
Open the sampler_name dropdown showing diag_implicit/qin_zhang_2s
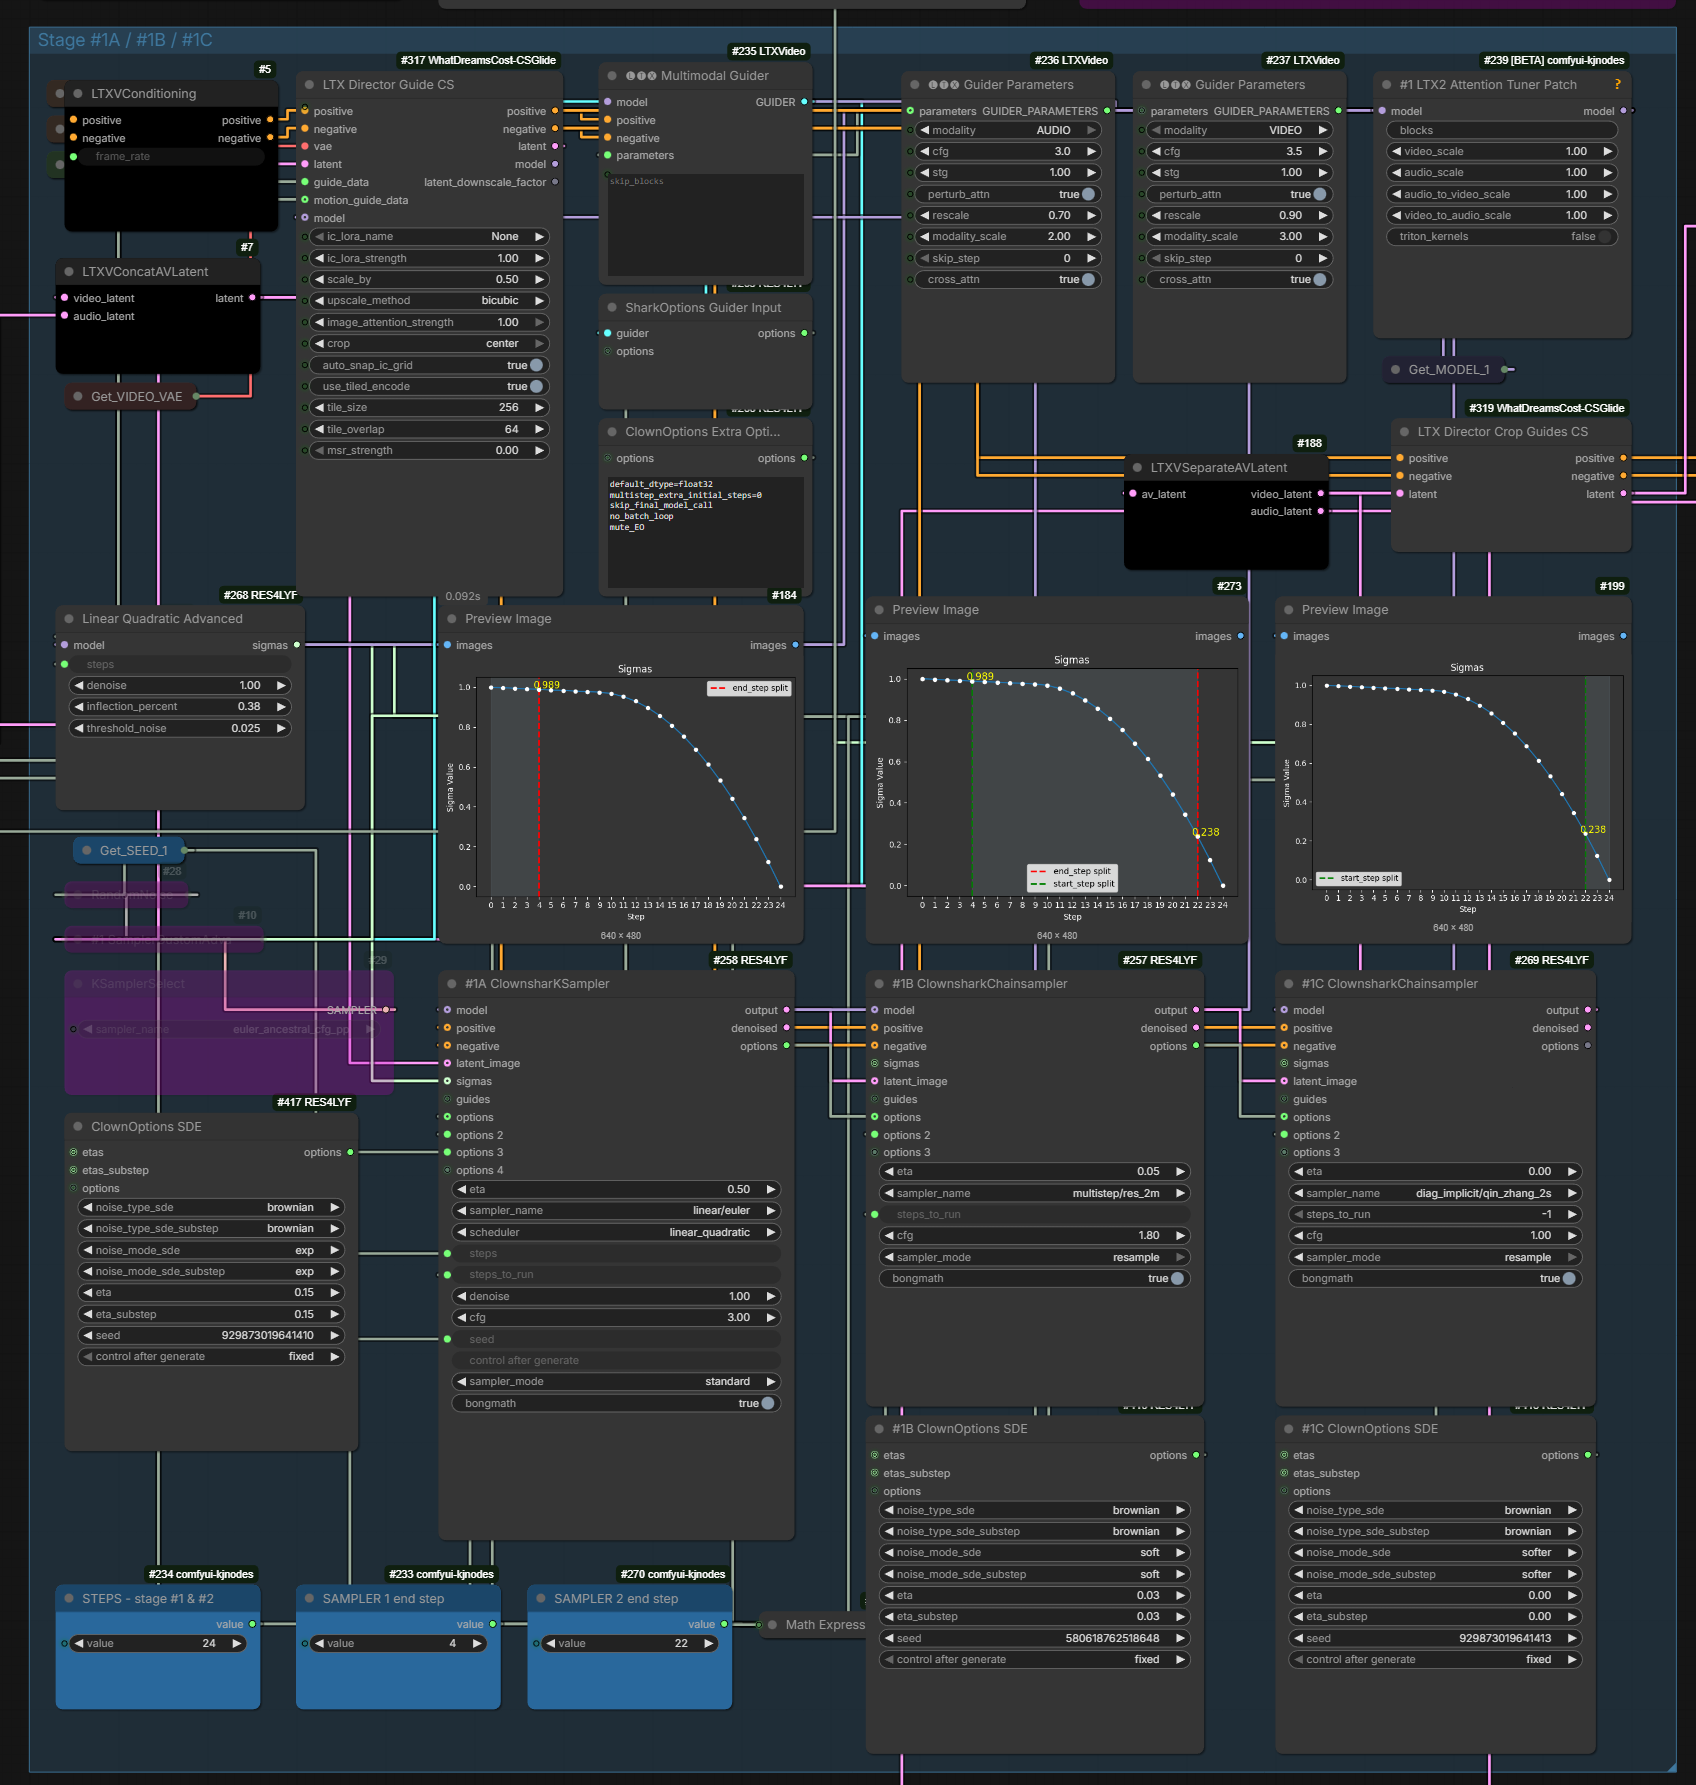coord(1436,1194)
